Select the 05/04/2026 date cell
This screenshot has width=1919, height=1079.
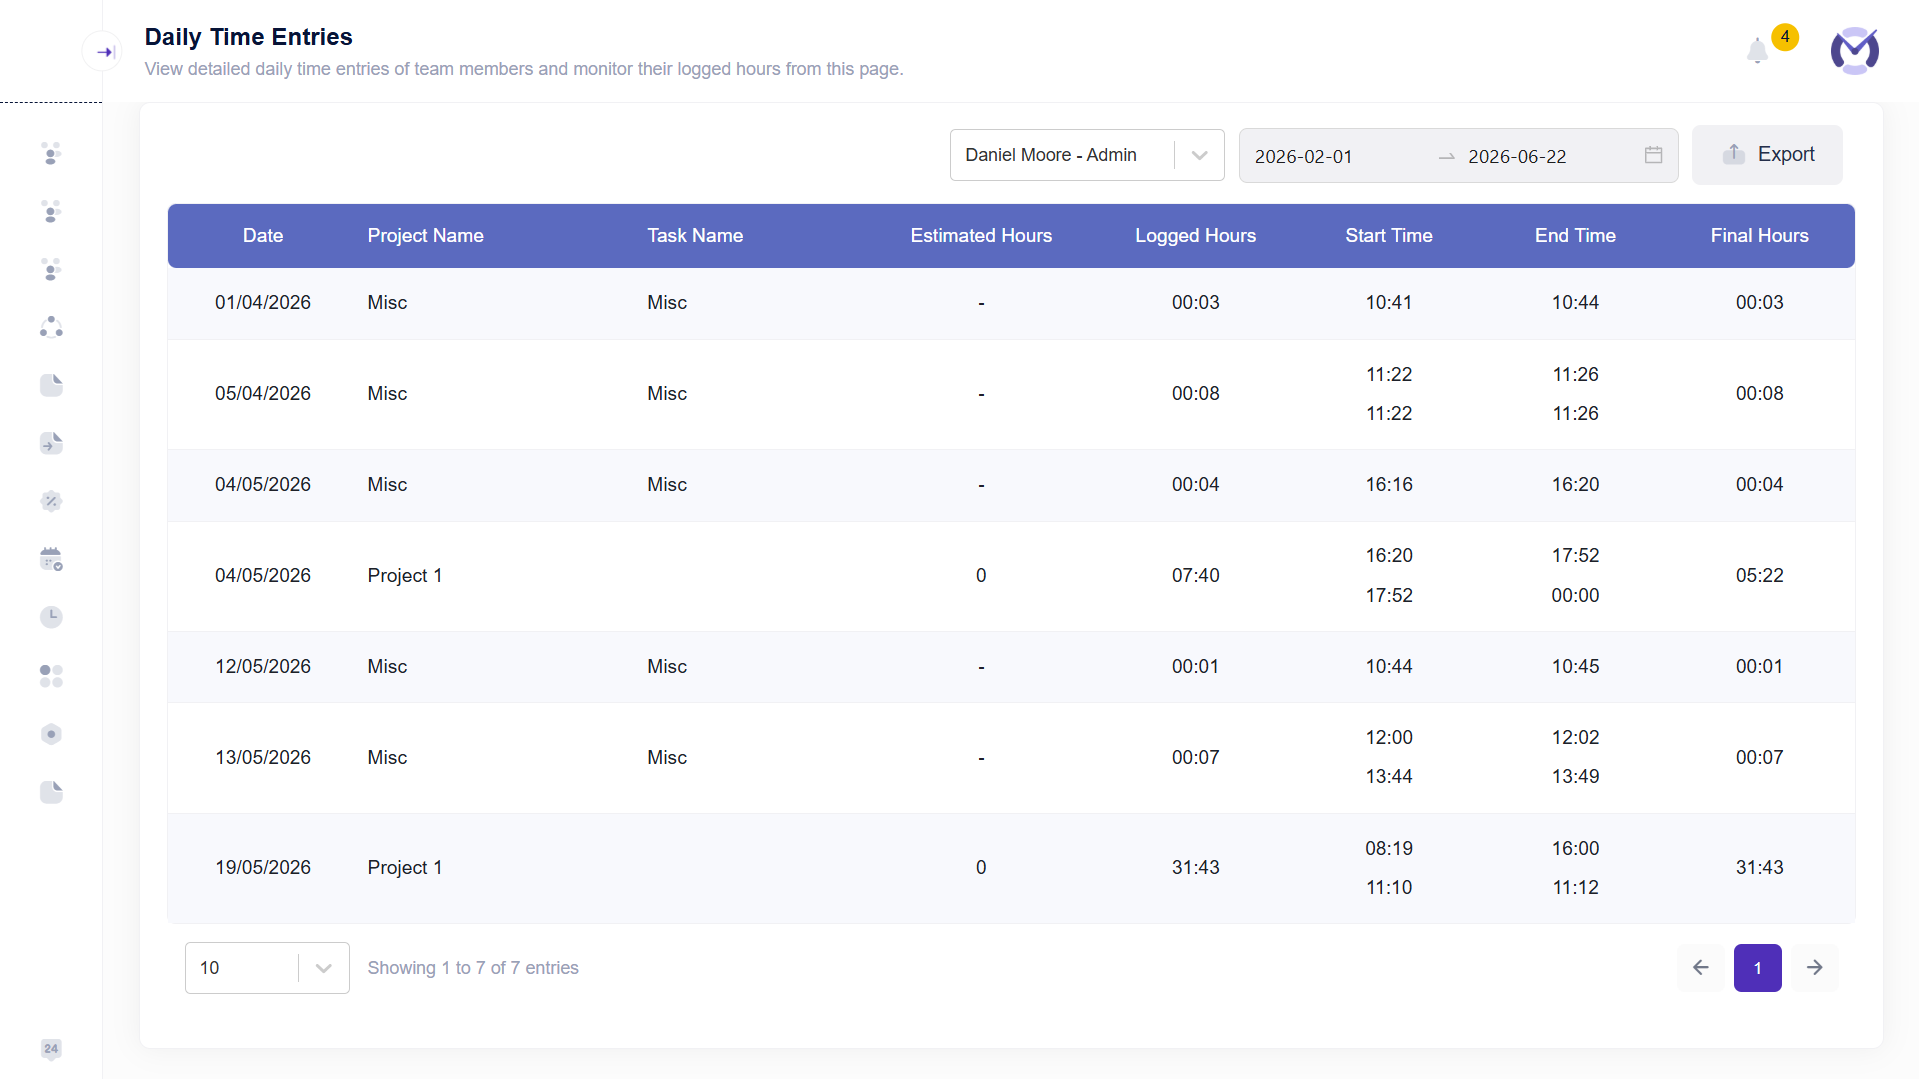point(263,394)
